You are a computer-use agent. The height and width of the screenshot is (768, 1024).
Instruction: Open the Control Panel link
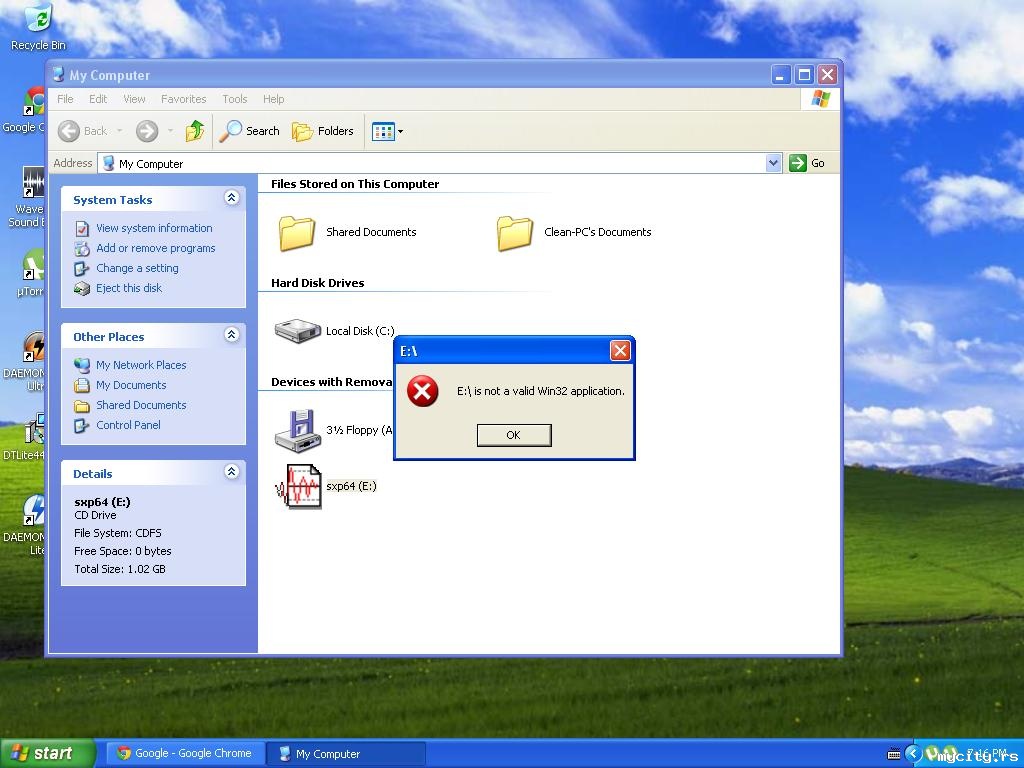click(x=128, y=425)
